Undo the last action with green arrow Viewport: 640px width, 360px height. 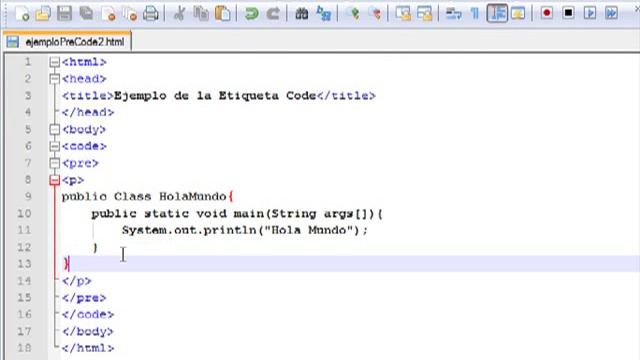(251, 13)
